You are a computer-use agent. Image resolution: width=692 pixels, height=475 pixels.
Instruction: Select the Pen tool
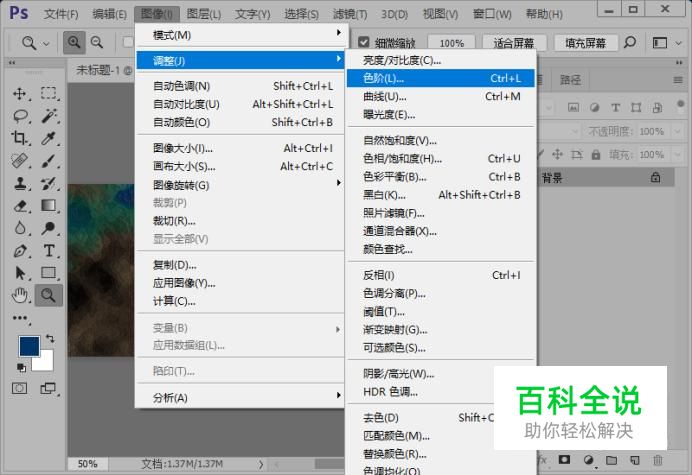[x=19, y=251]
